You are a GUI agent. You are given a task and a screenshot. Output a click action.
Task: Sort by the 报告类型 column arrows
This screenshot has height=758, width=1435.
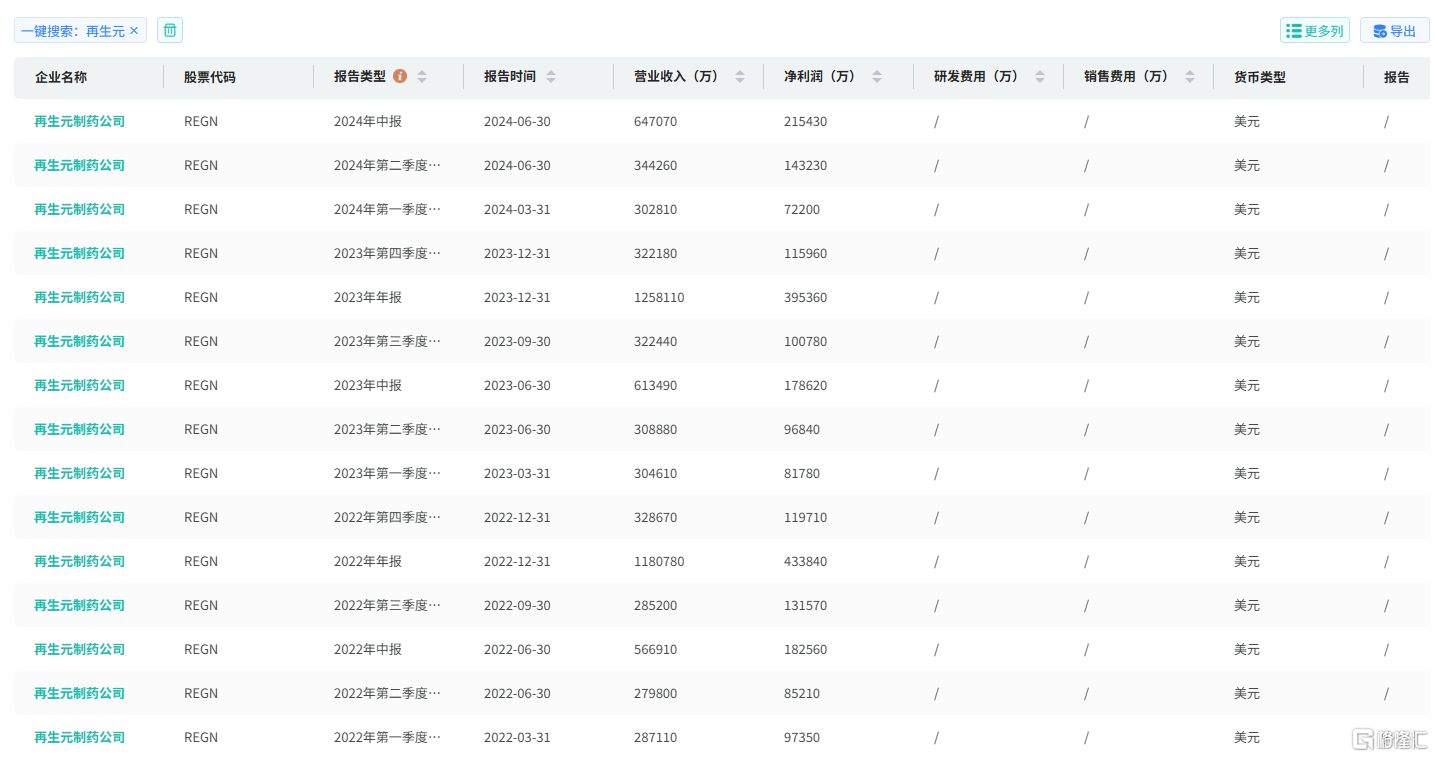[x=422, y=76]
